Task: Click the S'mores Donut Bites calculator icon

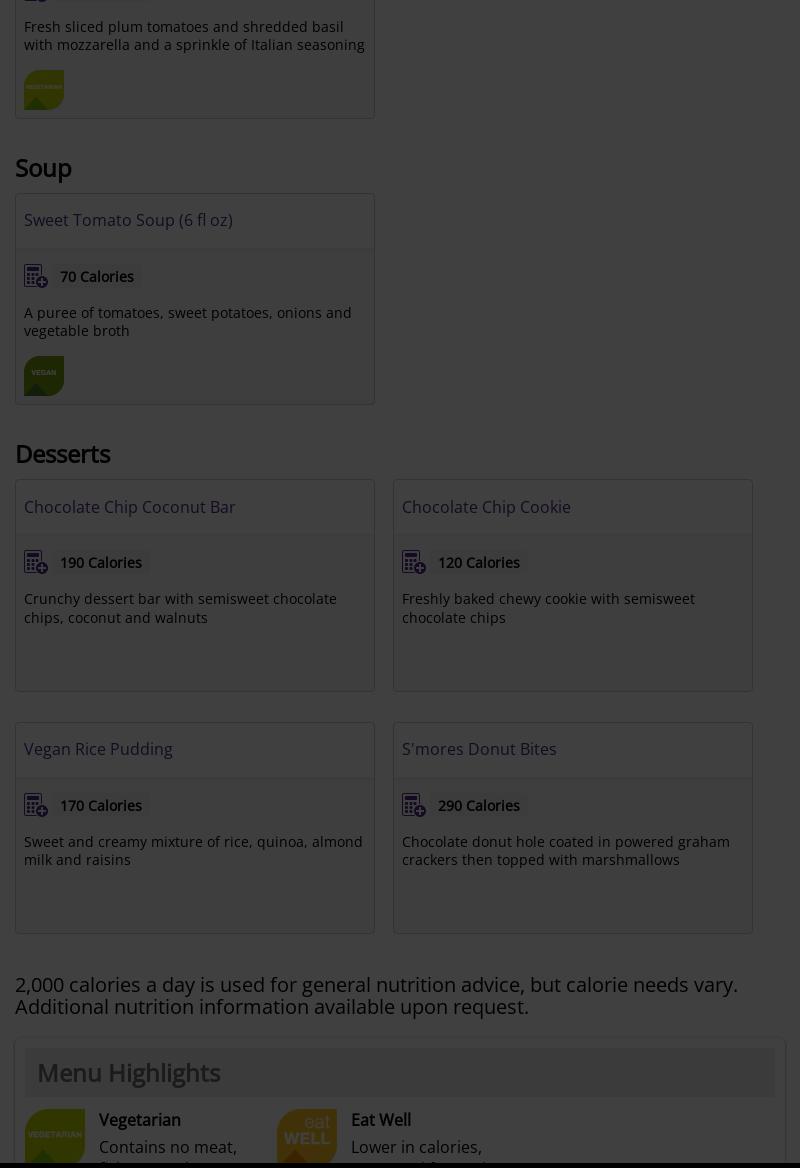Action: 414,805
